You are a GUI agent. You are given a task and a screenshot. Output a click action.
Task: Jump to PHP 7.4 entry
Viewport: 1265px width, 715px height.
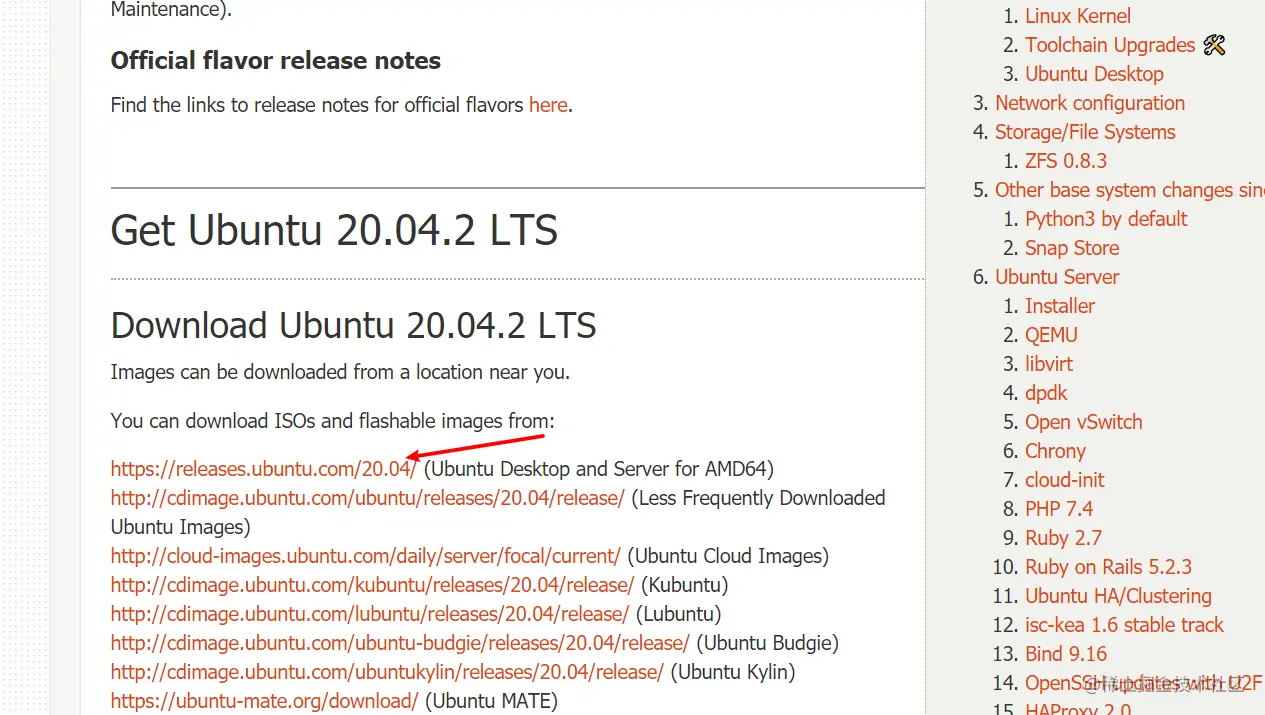pyautogui.click(x=1059, y=509)
